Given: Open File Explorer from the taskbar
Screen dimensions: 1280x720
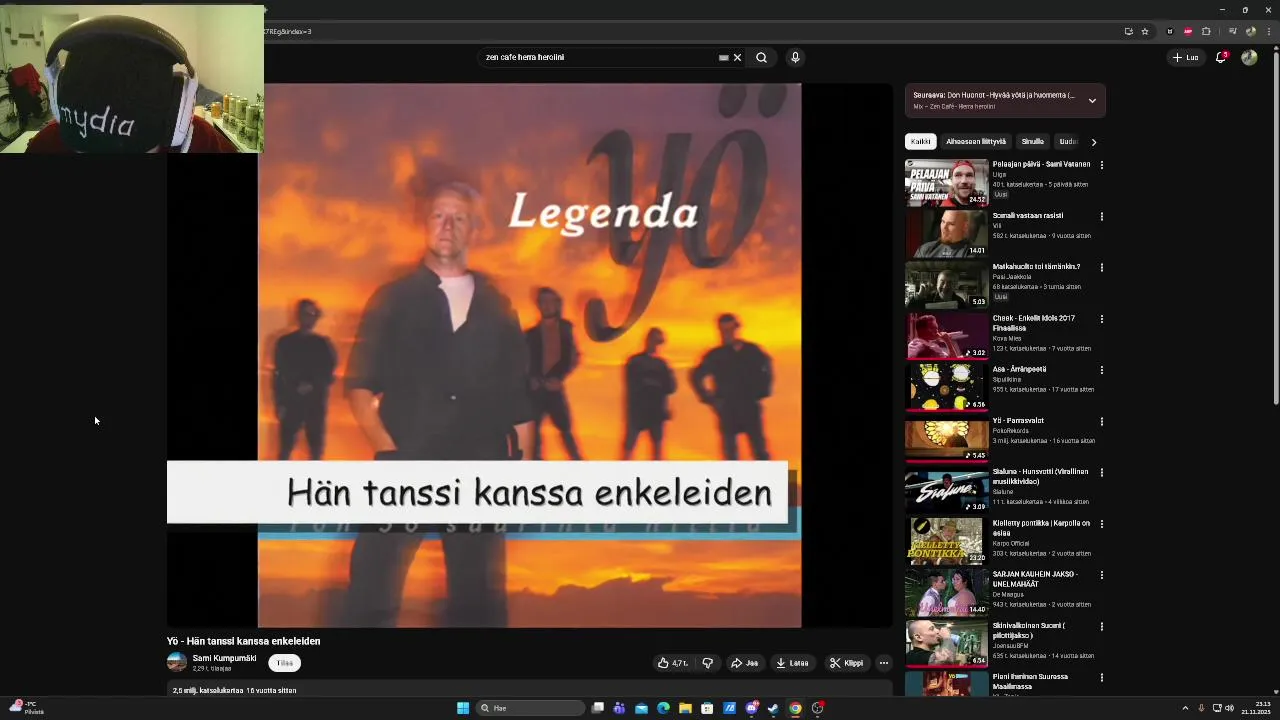Looking at the screenshot, I should coord(685,708).
